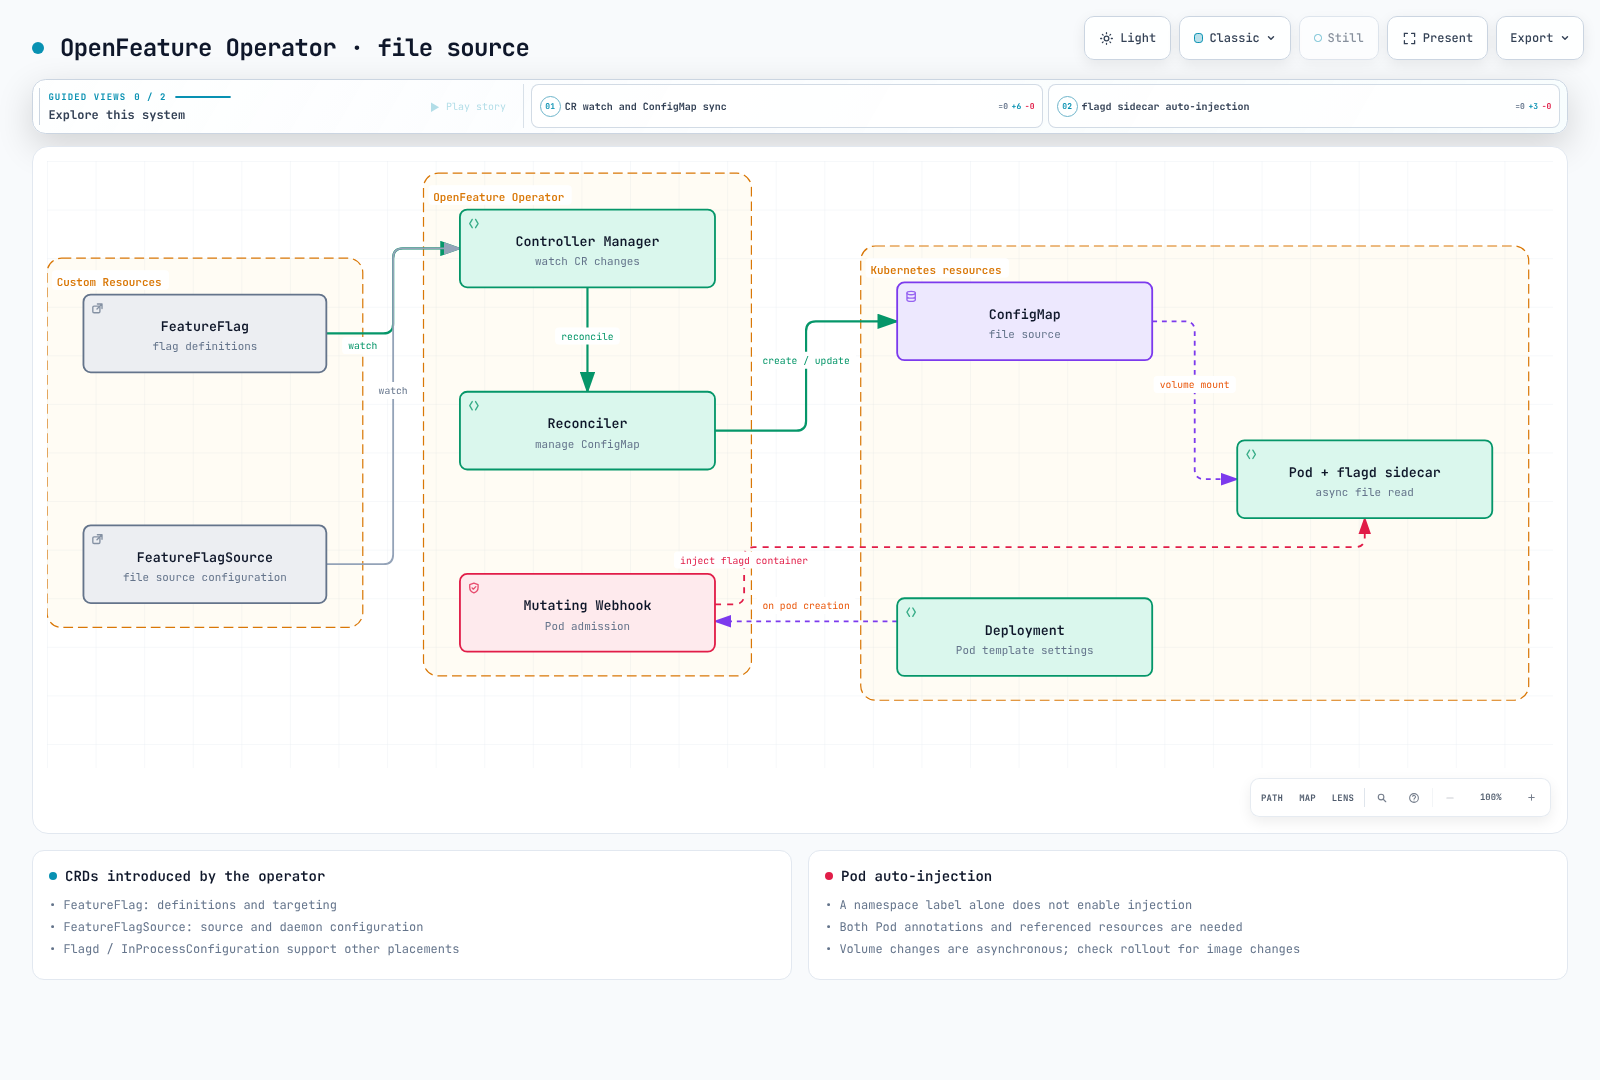Click 'Explore this system' text
The height and width of the screenshot is (1080, 1600).
117,115
